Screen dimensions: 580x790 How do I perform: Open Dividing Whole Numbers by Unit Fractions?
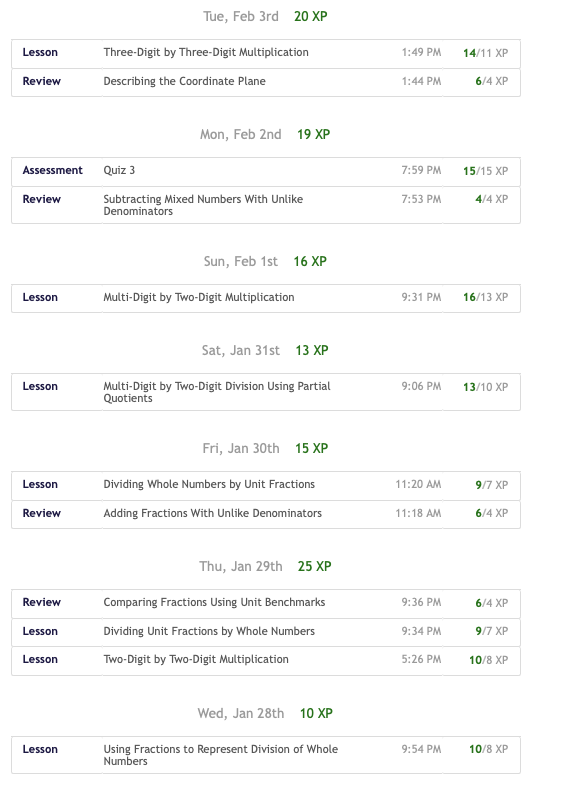pos(266,486)
